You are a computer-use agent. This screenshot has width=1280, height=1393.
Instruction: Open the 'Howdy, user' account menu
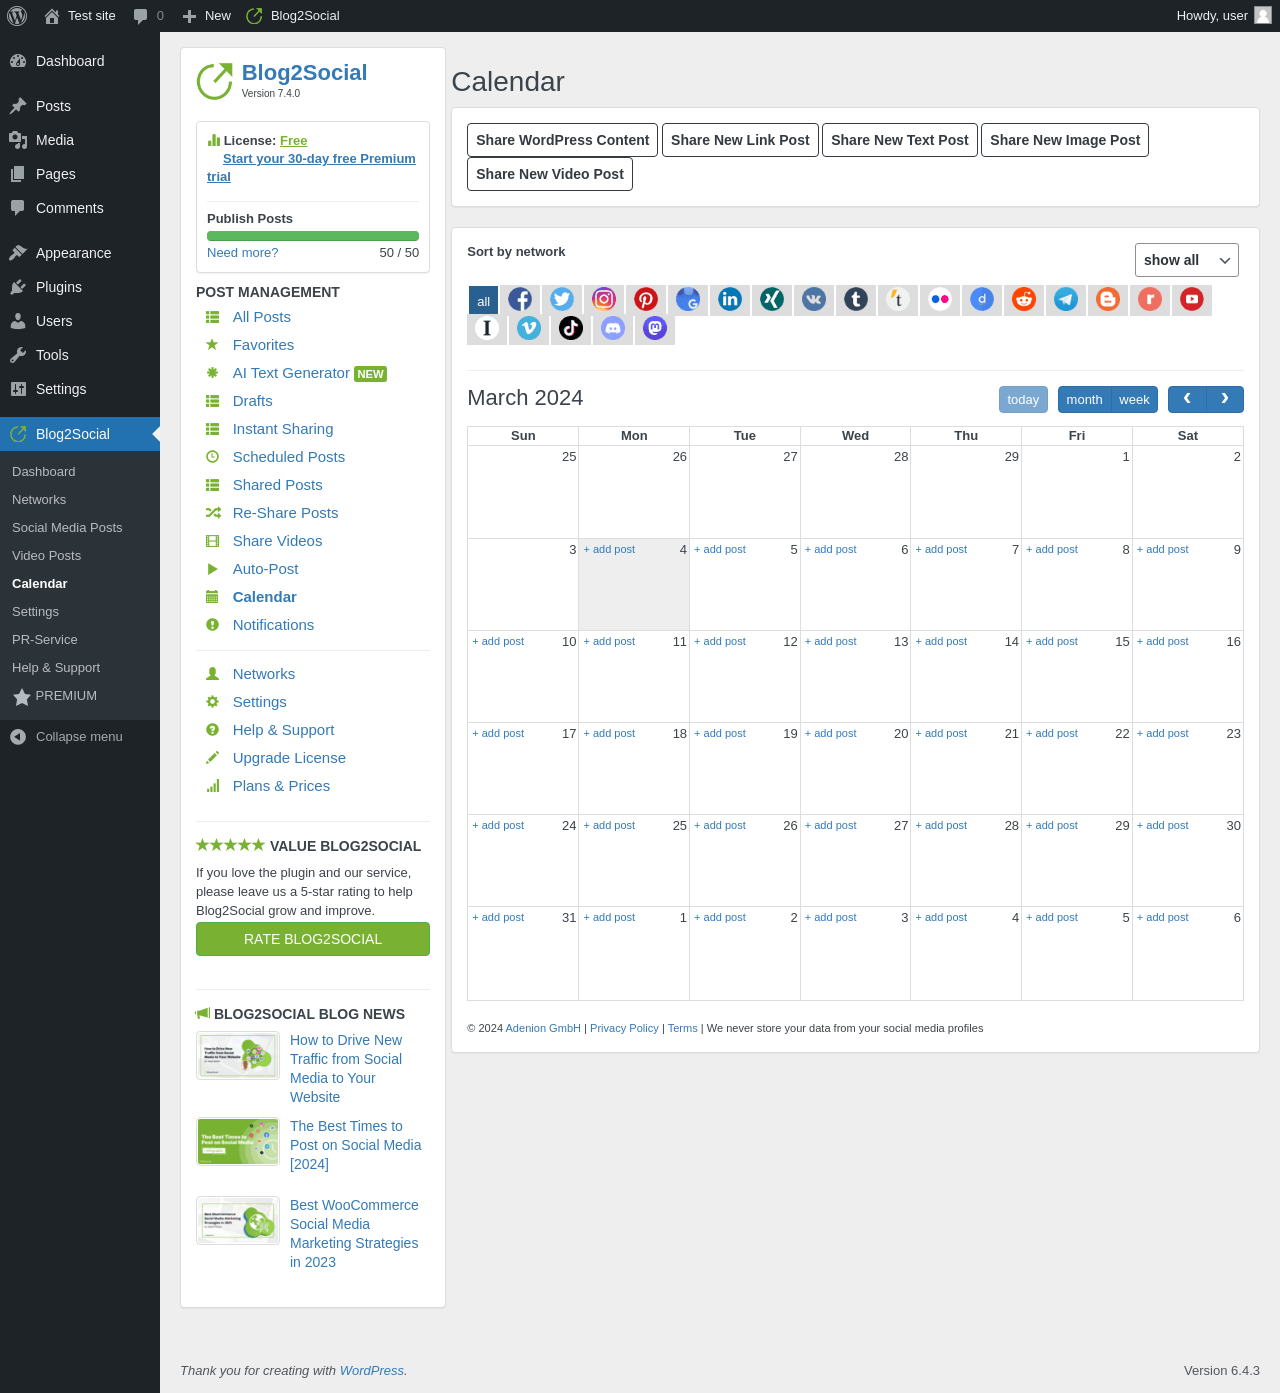click(1224, 16)
